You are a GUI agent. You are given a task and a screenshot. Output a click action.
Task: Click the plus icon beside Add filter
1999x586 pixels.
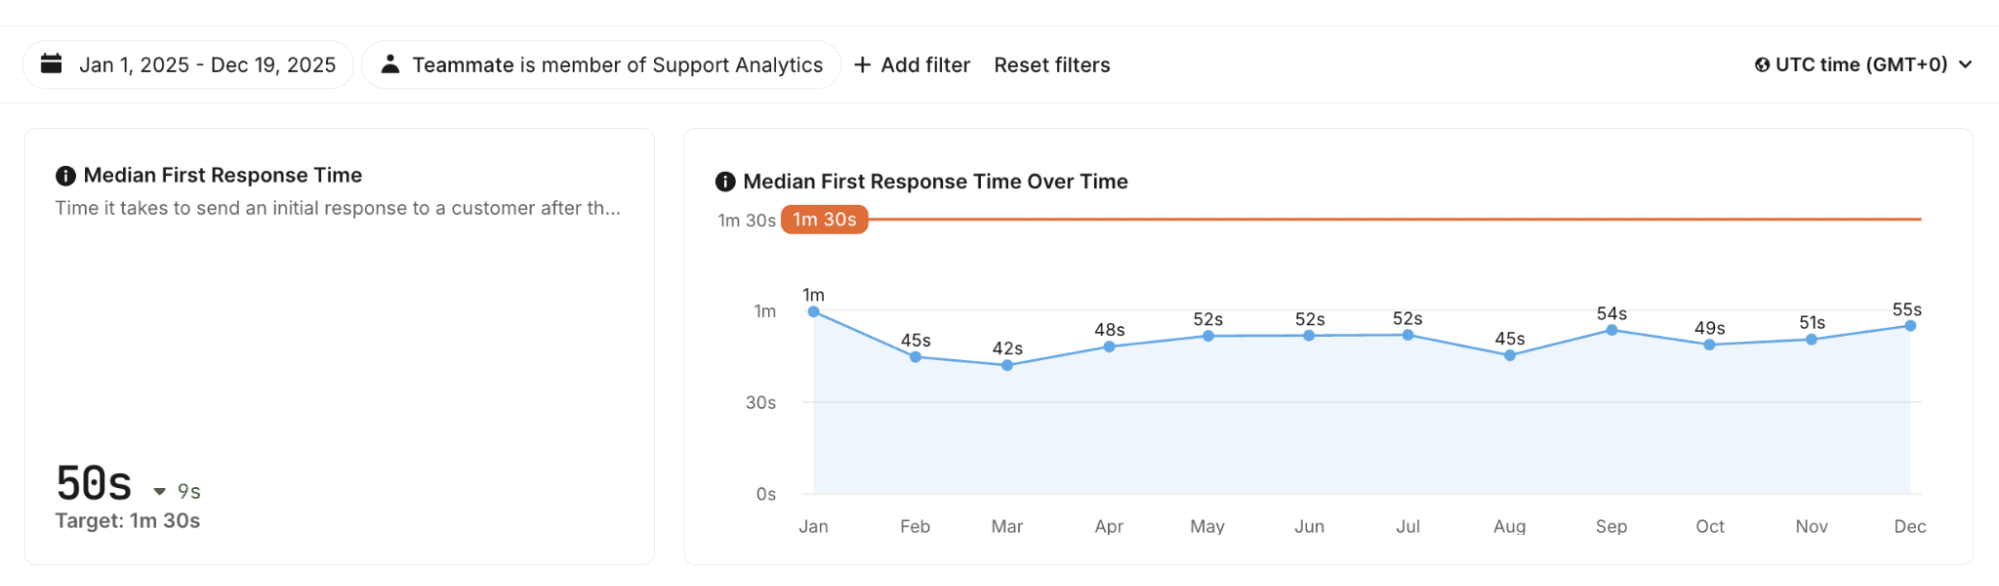tap(862, 65)
